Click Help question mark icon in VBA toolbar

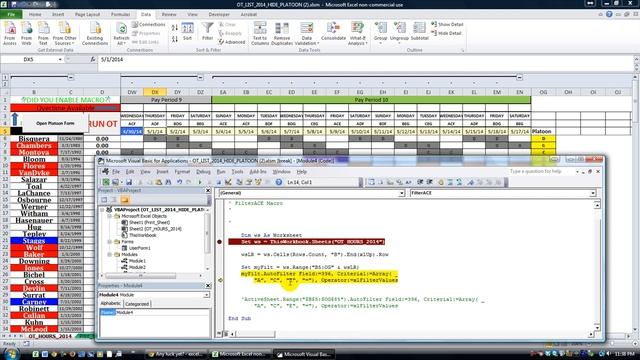click(279, 182)
